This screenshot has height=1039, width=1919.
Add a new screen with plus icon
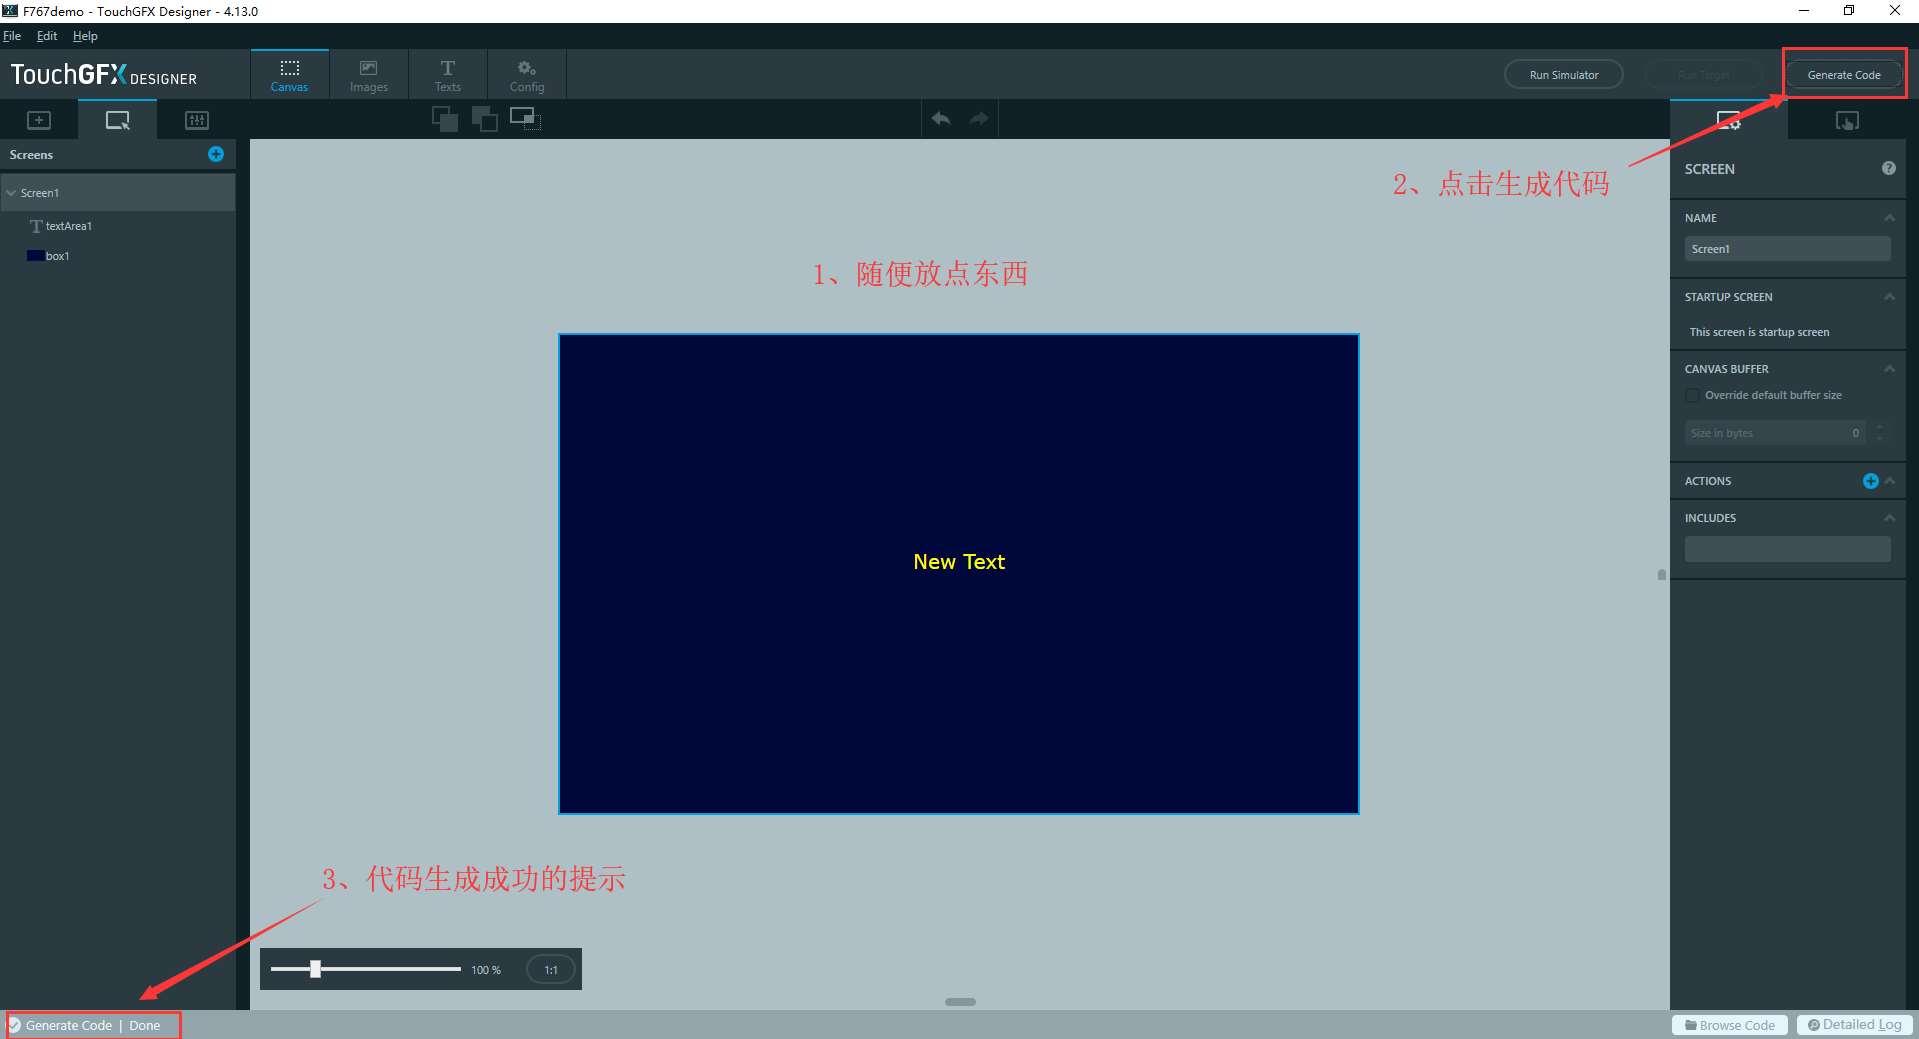[216, 154]
